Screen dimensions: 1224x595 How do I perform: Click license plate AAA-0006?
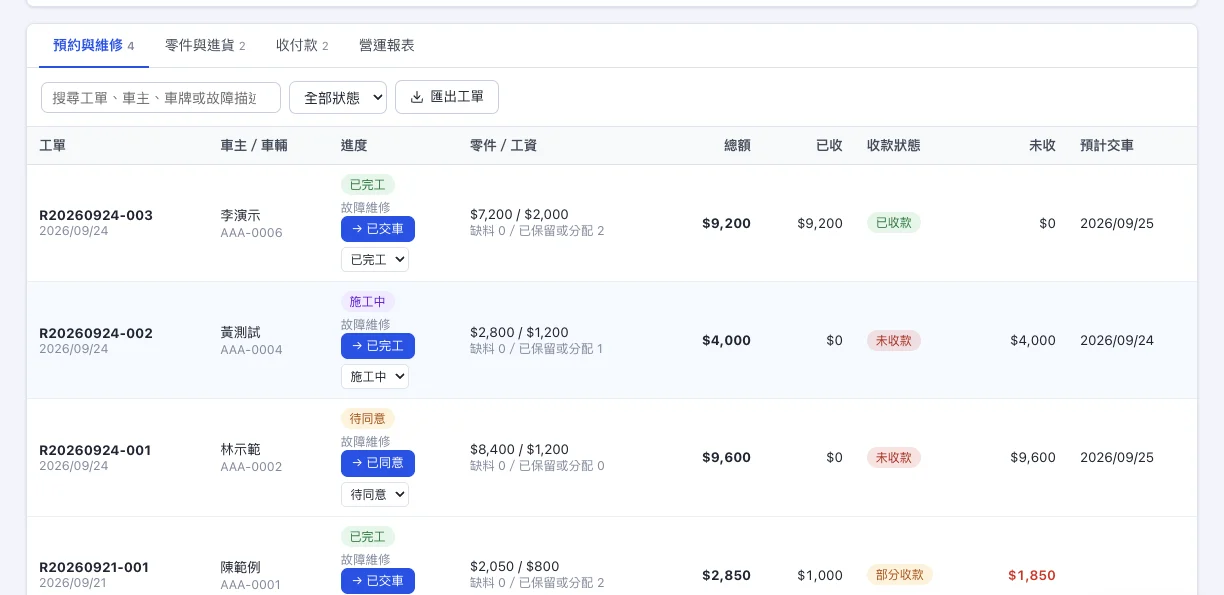tap(251, 233)
